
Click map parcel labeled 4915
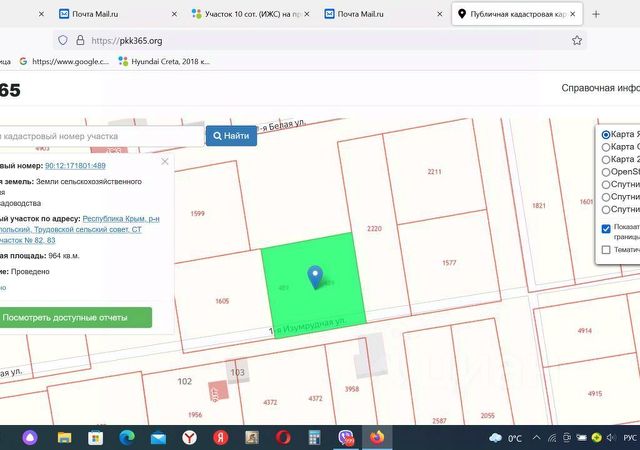tap(595, 394)
